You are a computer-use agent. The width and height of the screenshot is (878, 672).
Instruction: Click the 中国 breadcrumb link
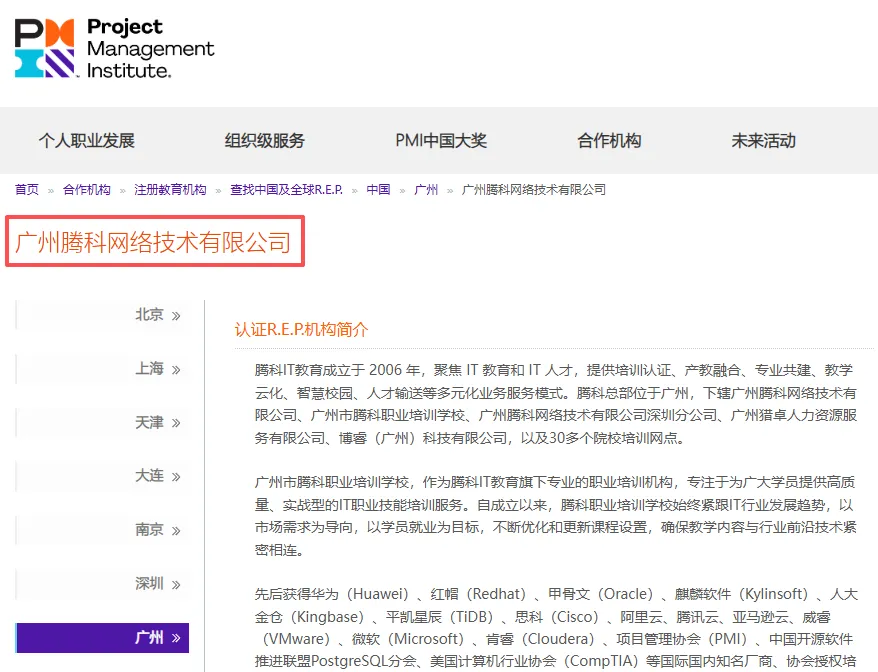point(379,190)
